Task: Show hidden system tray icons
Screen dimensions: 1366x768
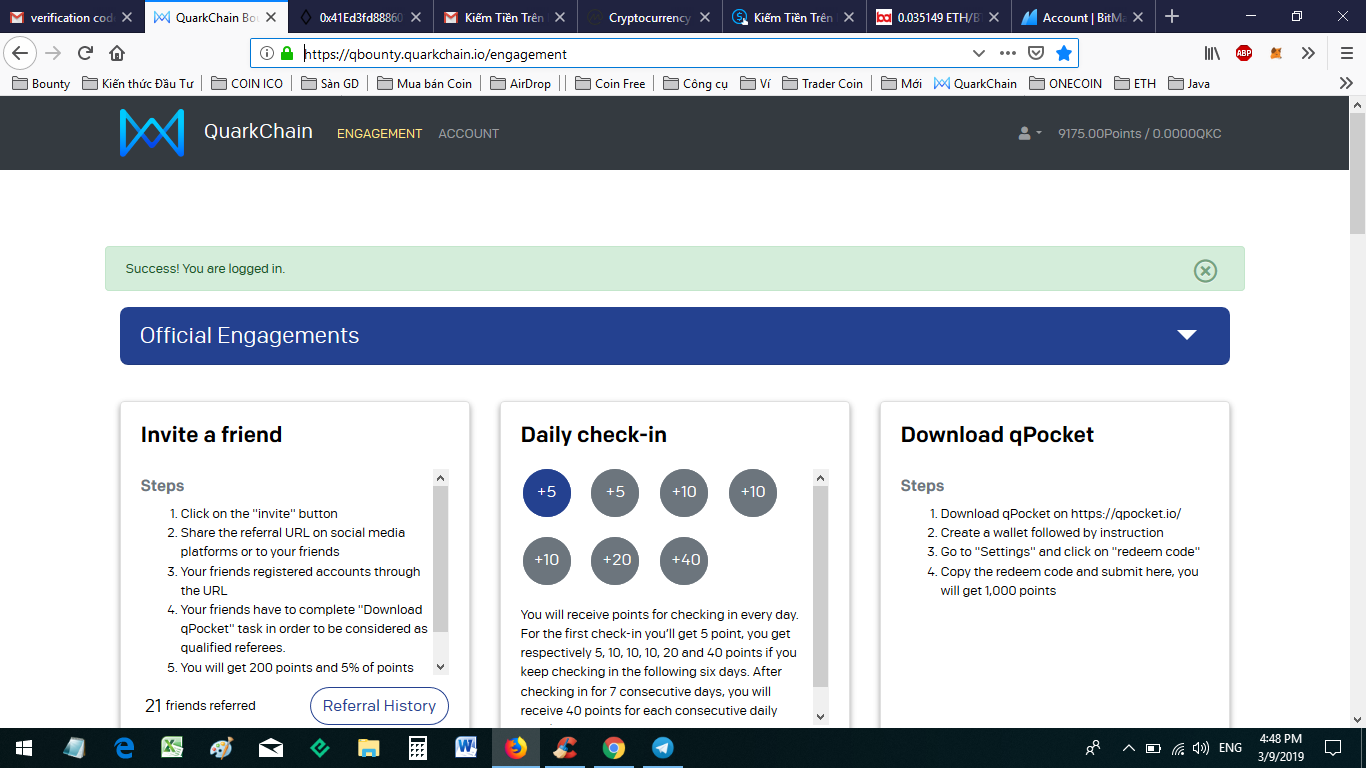Action: pos(1129,748)
